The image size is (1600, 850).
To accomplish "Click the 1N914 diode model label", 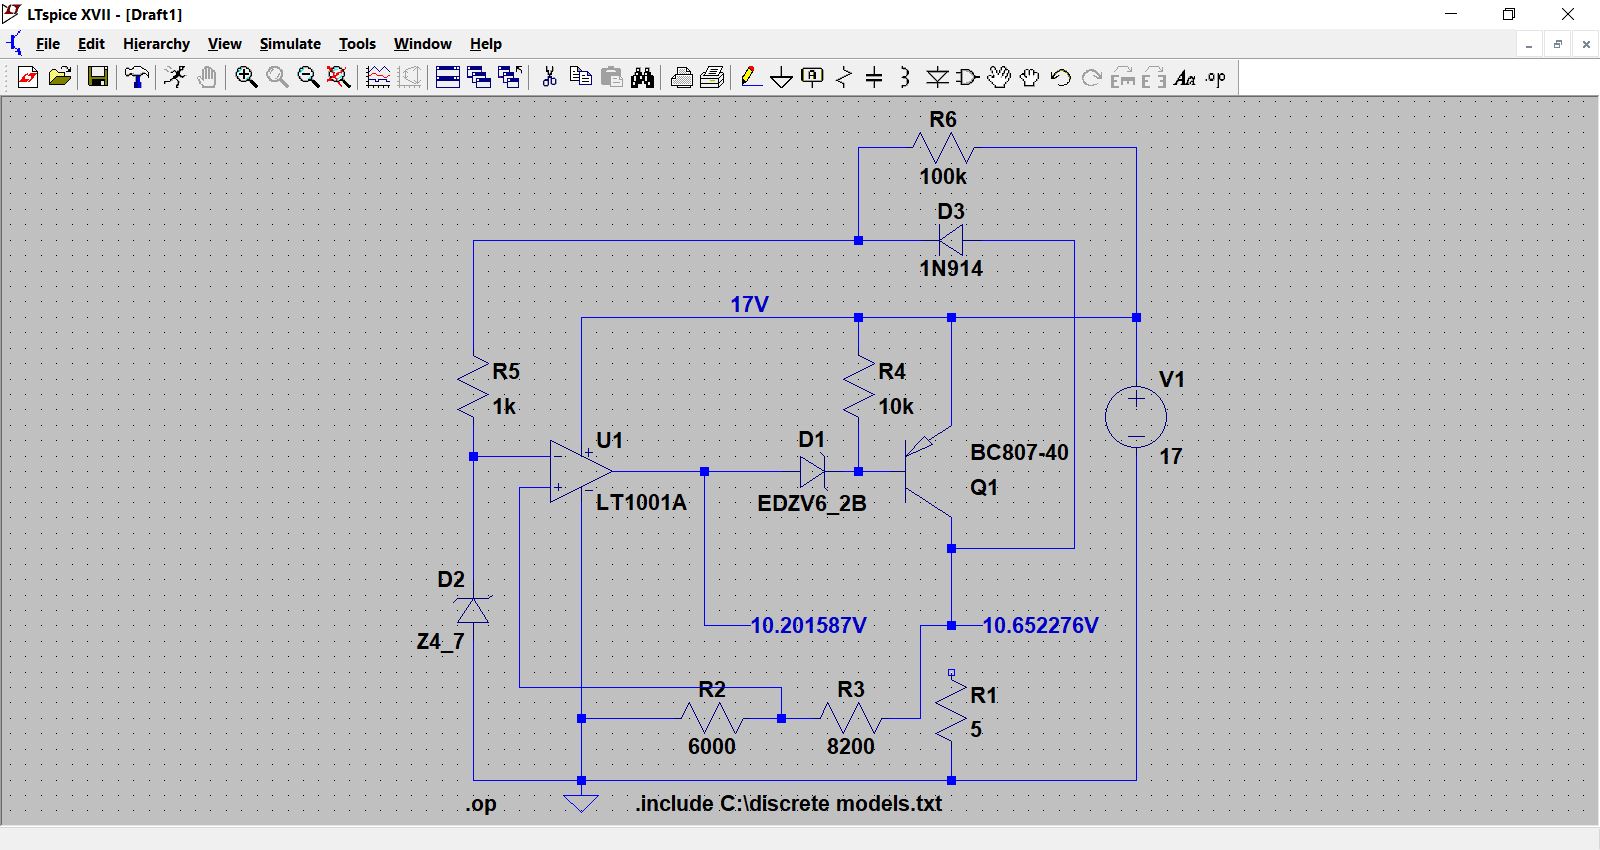I will 951,268.
